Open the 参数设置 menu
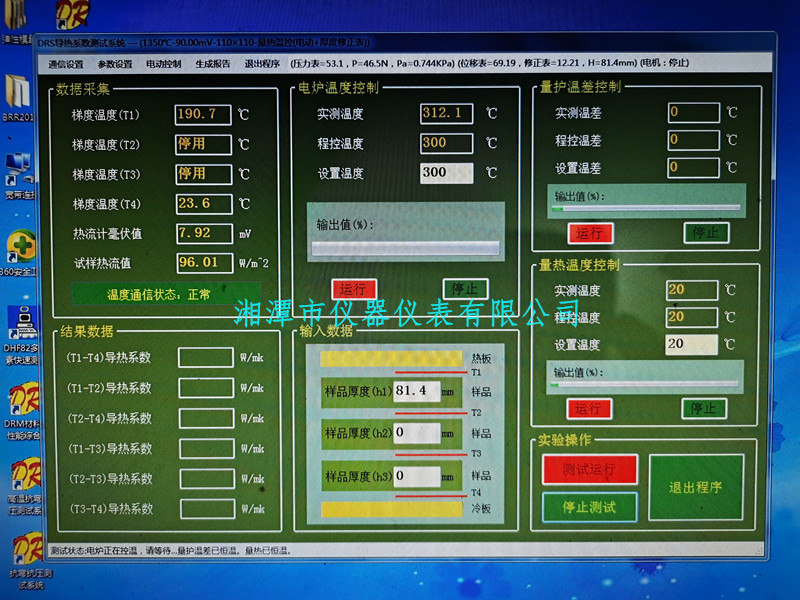 (x=115, y=63)
